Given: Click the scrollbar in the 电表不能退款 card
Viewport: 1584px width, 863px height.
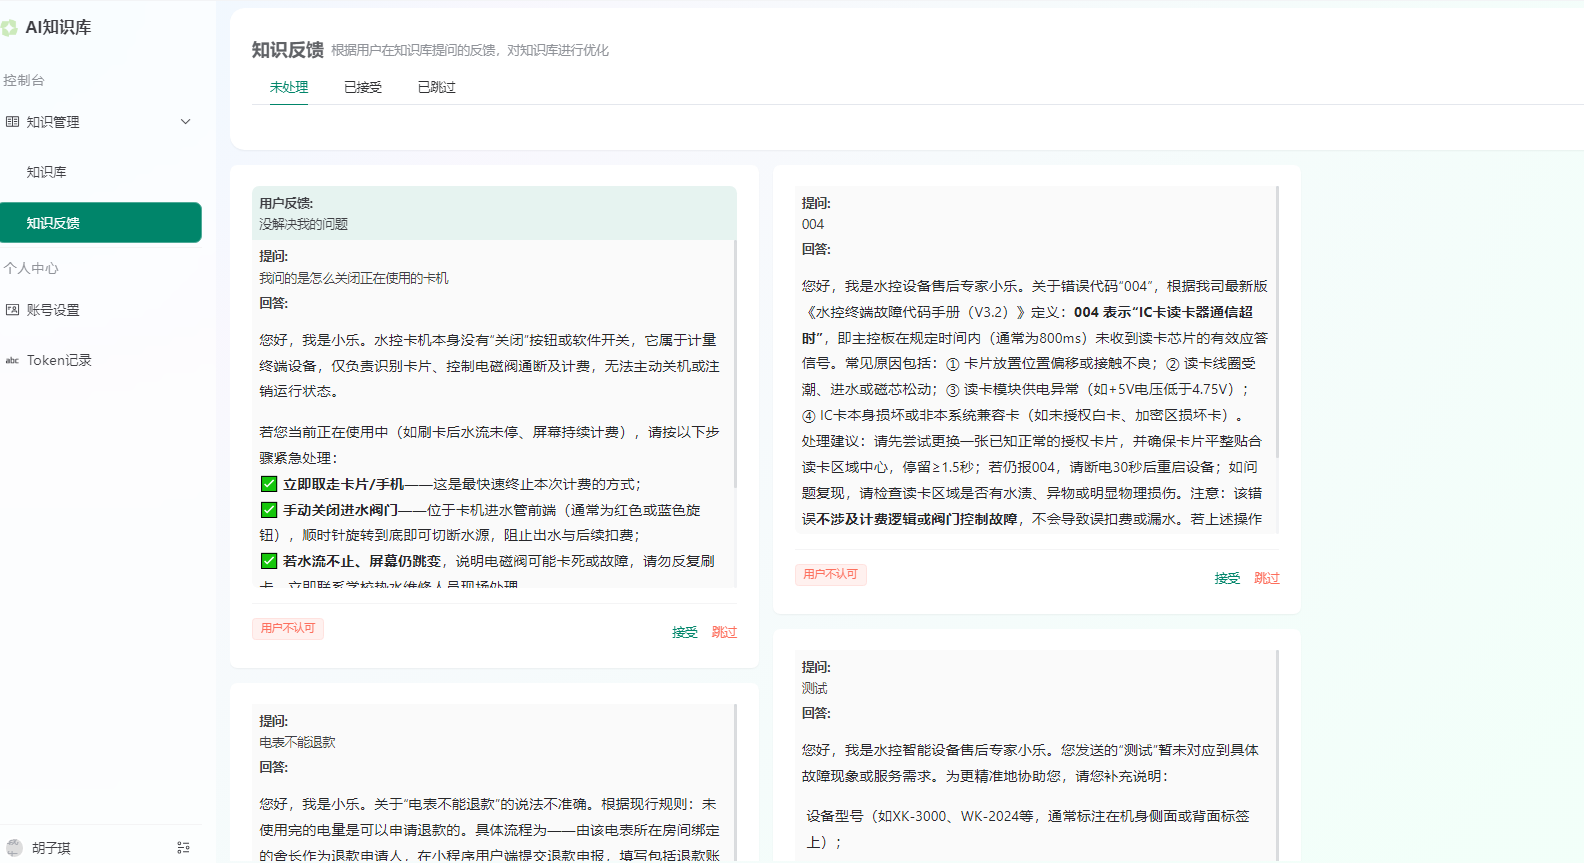Looking at the screenshot, I should click(x=735, y=783).
